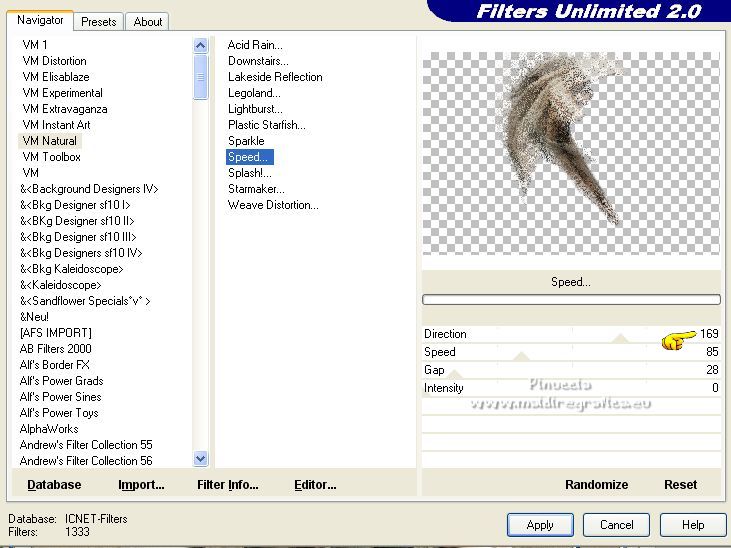731x548 pixels.
Task: Click the Speed slider handle
Action: (521, 356)
